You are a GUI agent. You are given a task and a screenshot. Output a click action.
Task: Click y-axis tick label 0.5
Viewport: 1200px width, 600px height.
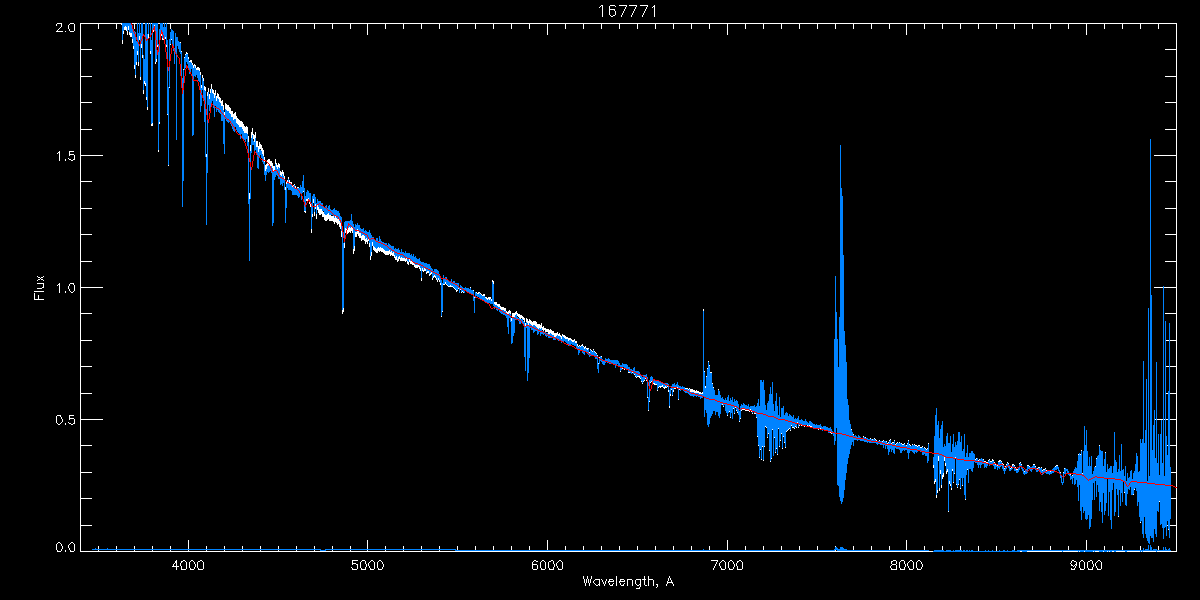[x=65, y=419]
